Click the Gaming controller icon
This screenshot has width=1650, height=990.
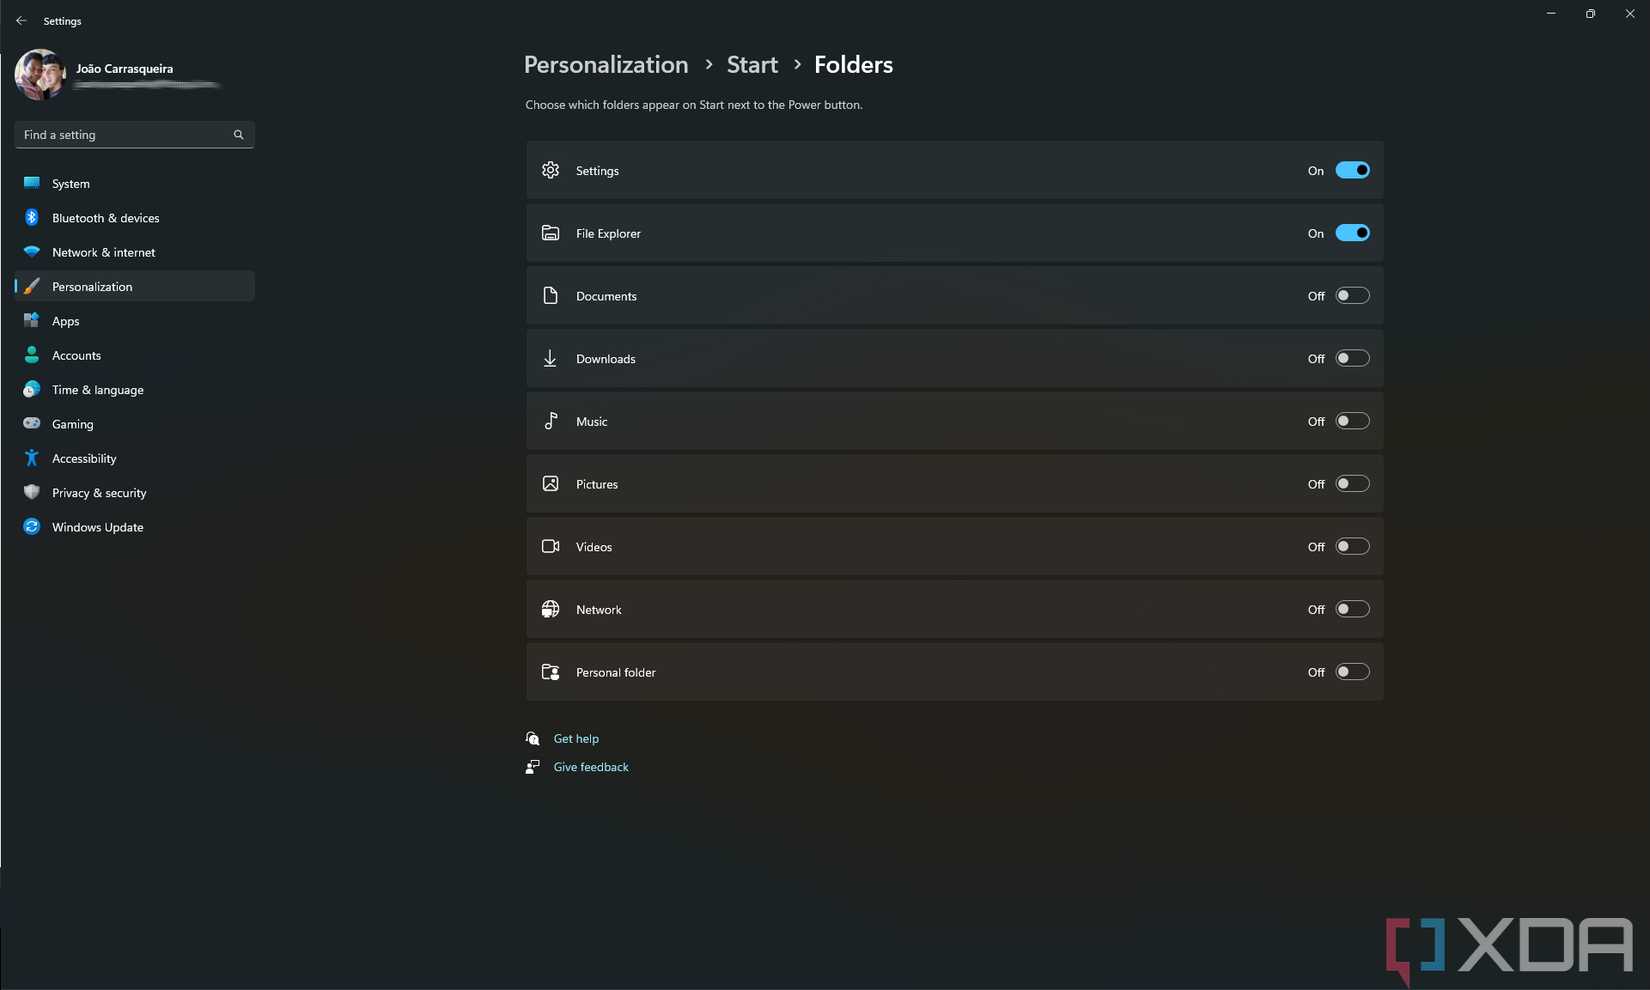tap(32, 424)
